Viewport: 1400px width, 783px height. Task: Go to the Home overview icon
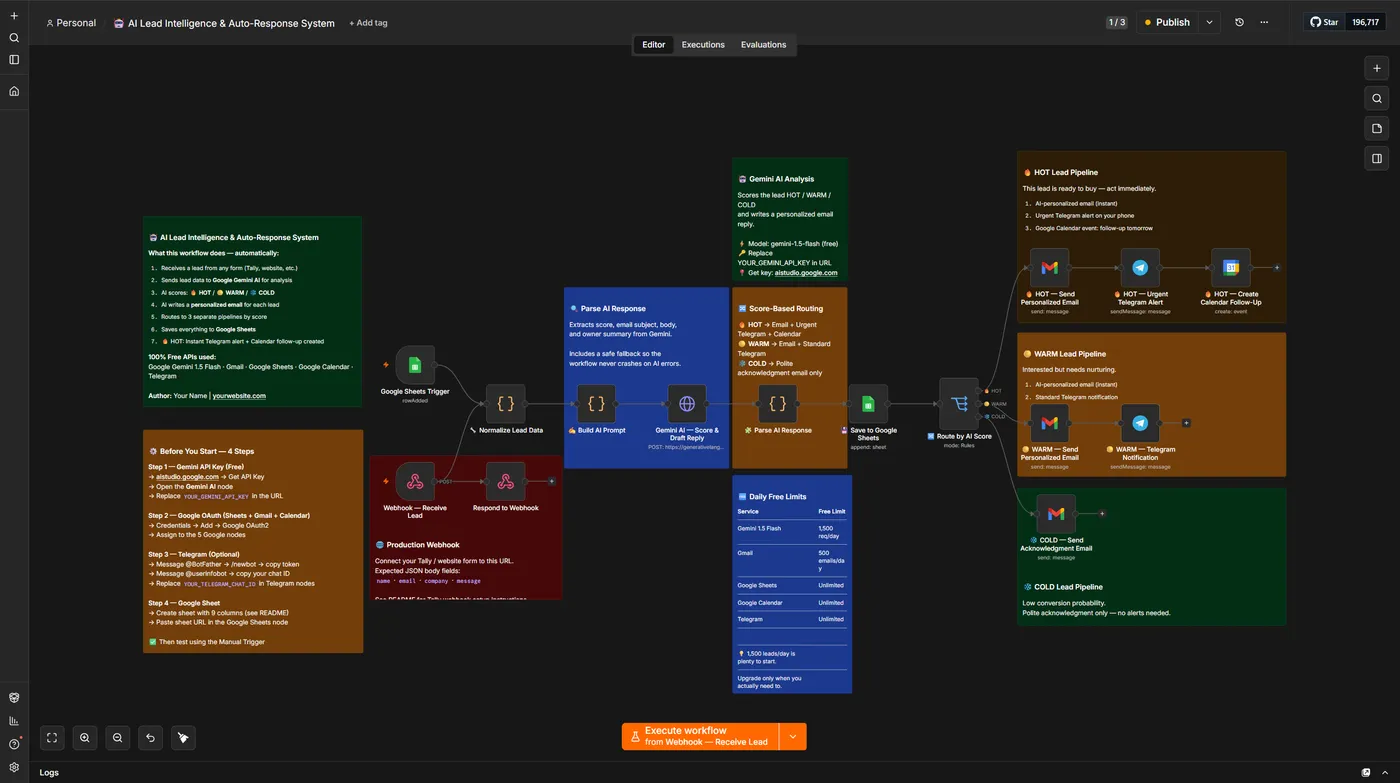click(x=14, y=91)
